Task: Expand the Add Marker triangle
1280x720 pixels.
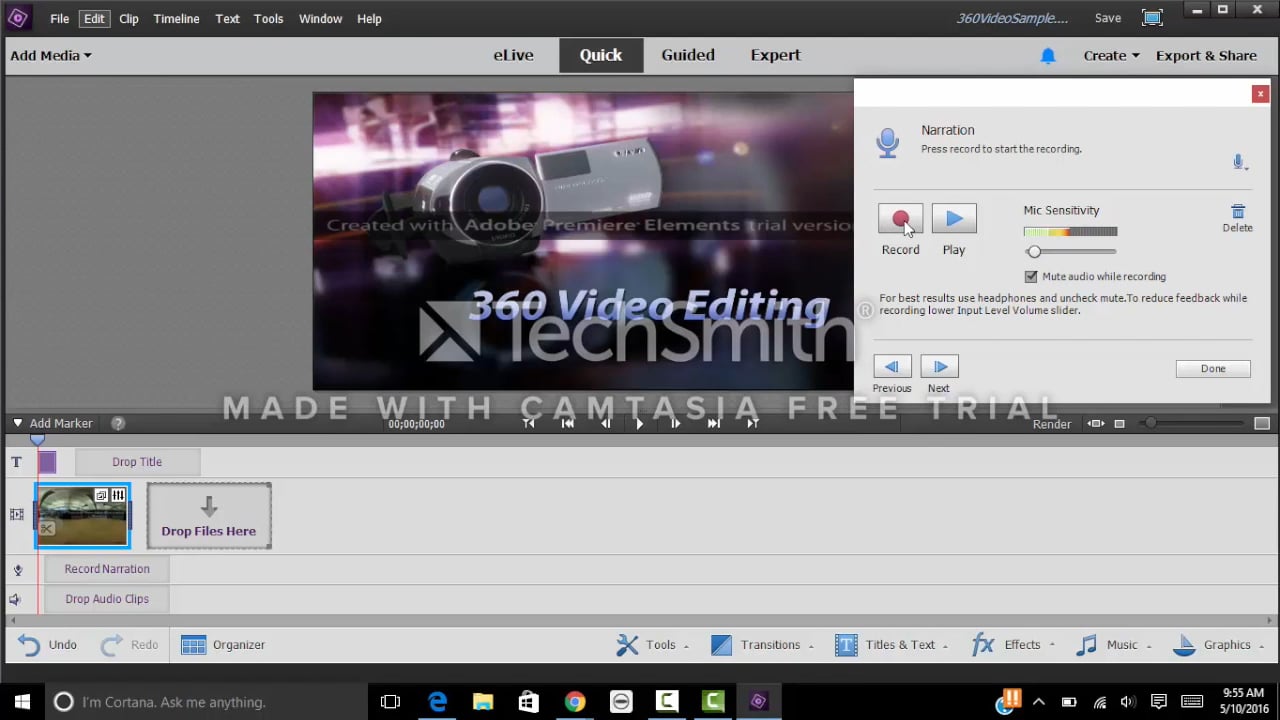Action: click(x=17, y=423)
